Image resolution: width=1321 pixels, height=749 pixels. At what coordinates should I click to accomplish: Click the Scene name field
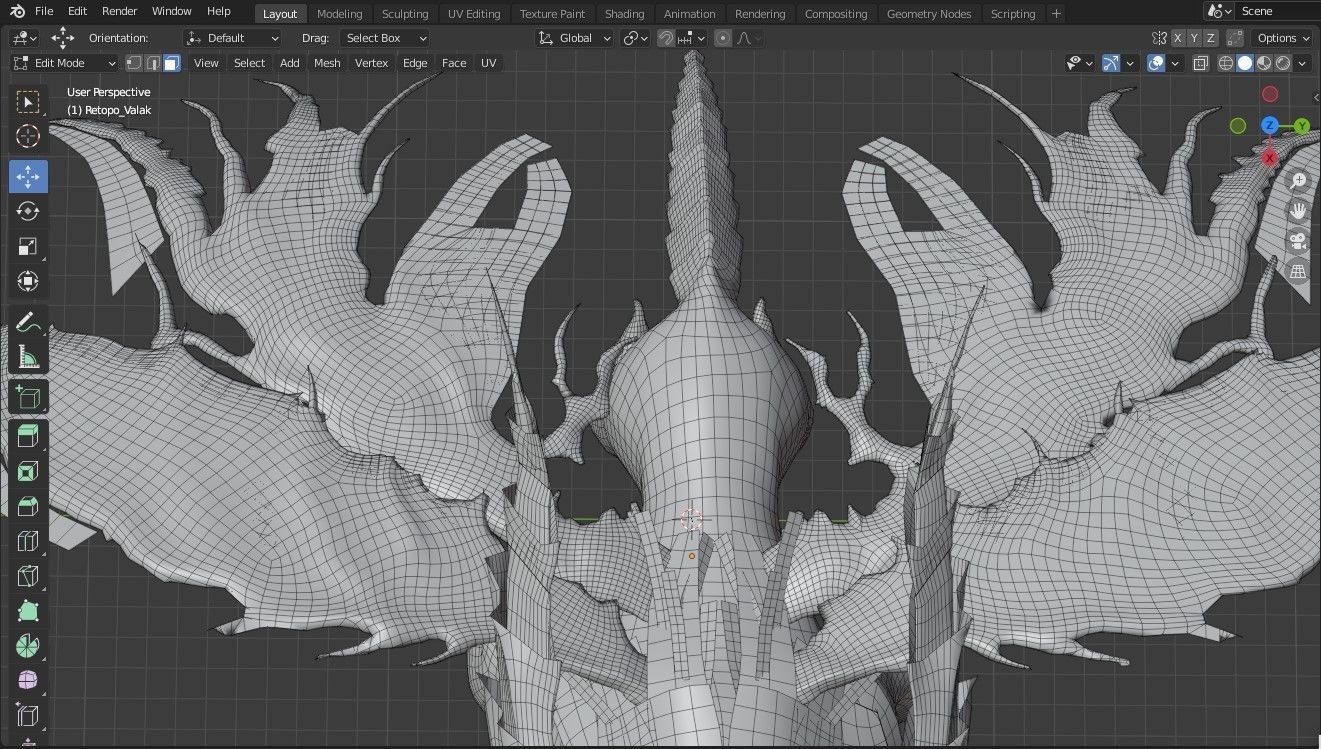point(1278,12)
